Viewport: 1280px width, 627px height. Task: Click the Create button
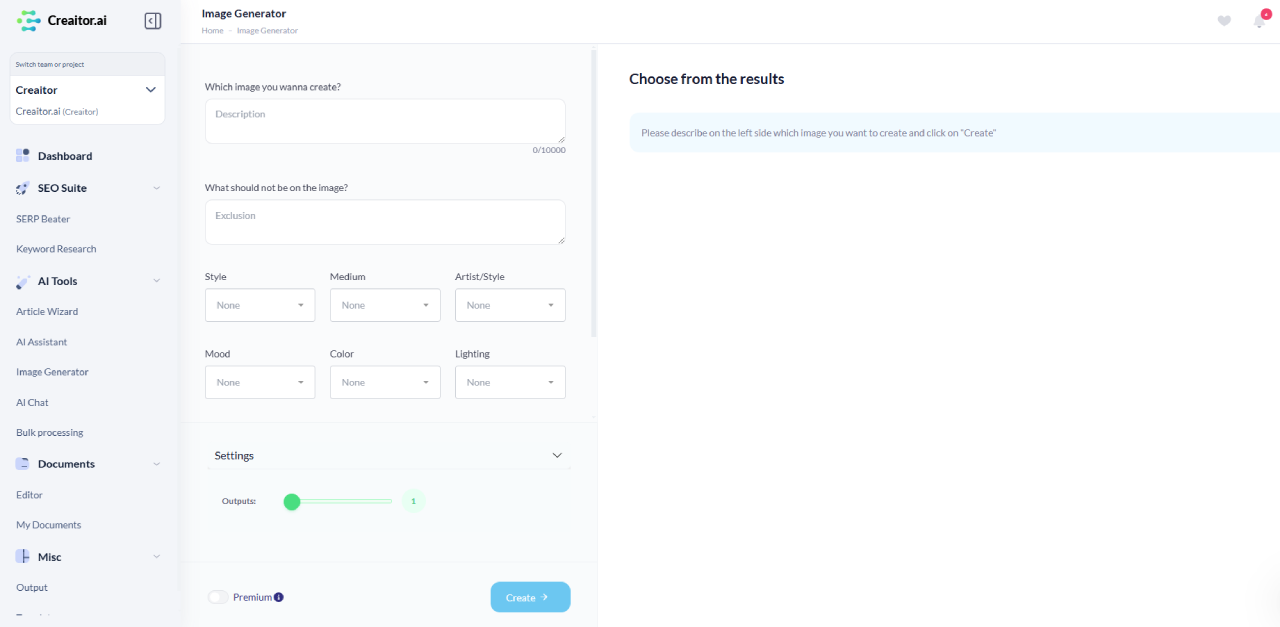[x=530, y=597]
